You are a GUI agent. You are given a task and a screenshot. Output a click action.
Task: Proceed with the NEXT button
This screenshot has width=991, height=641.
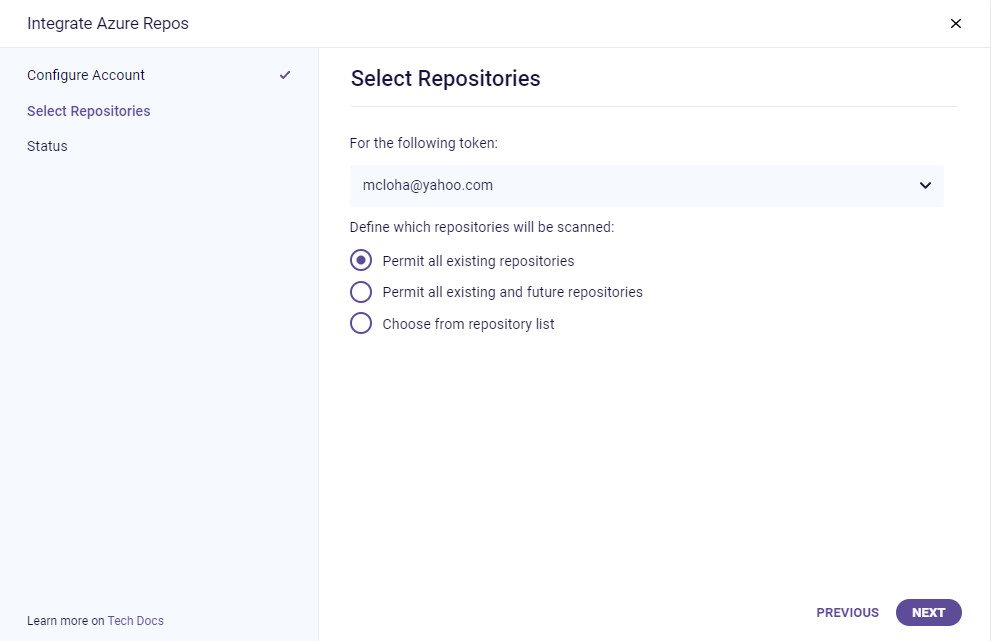[928, 613]
